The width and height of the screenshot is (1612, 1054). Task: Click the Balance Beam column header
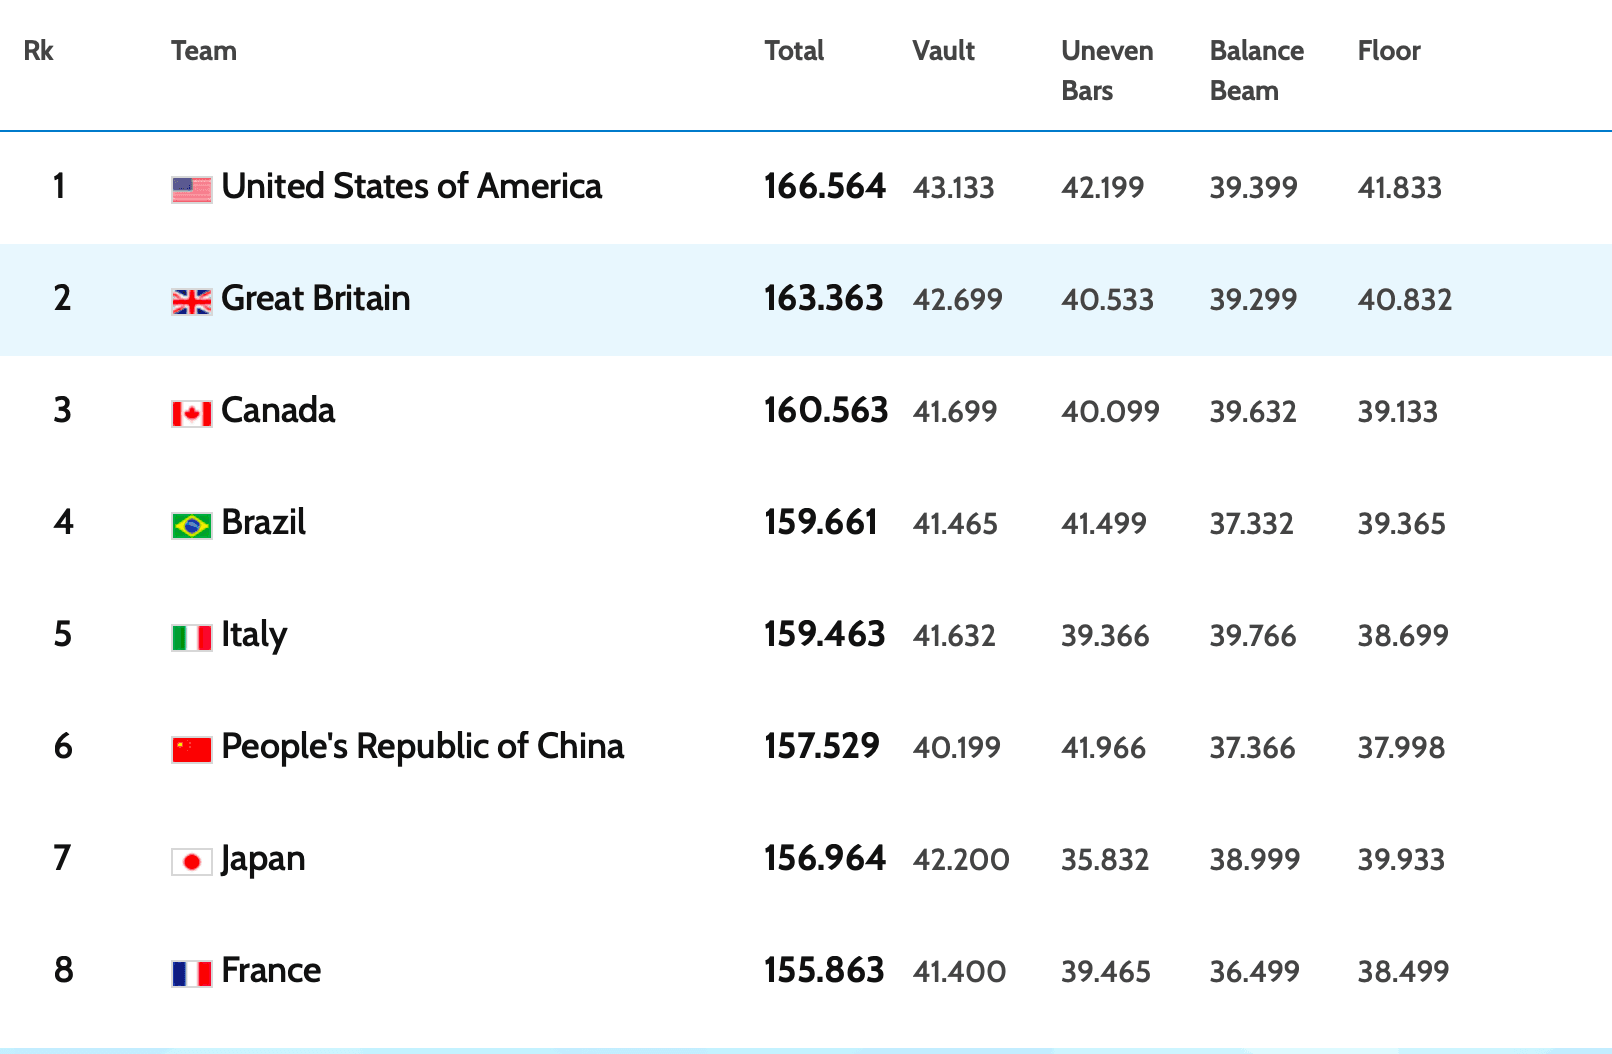pos(1256,70)
